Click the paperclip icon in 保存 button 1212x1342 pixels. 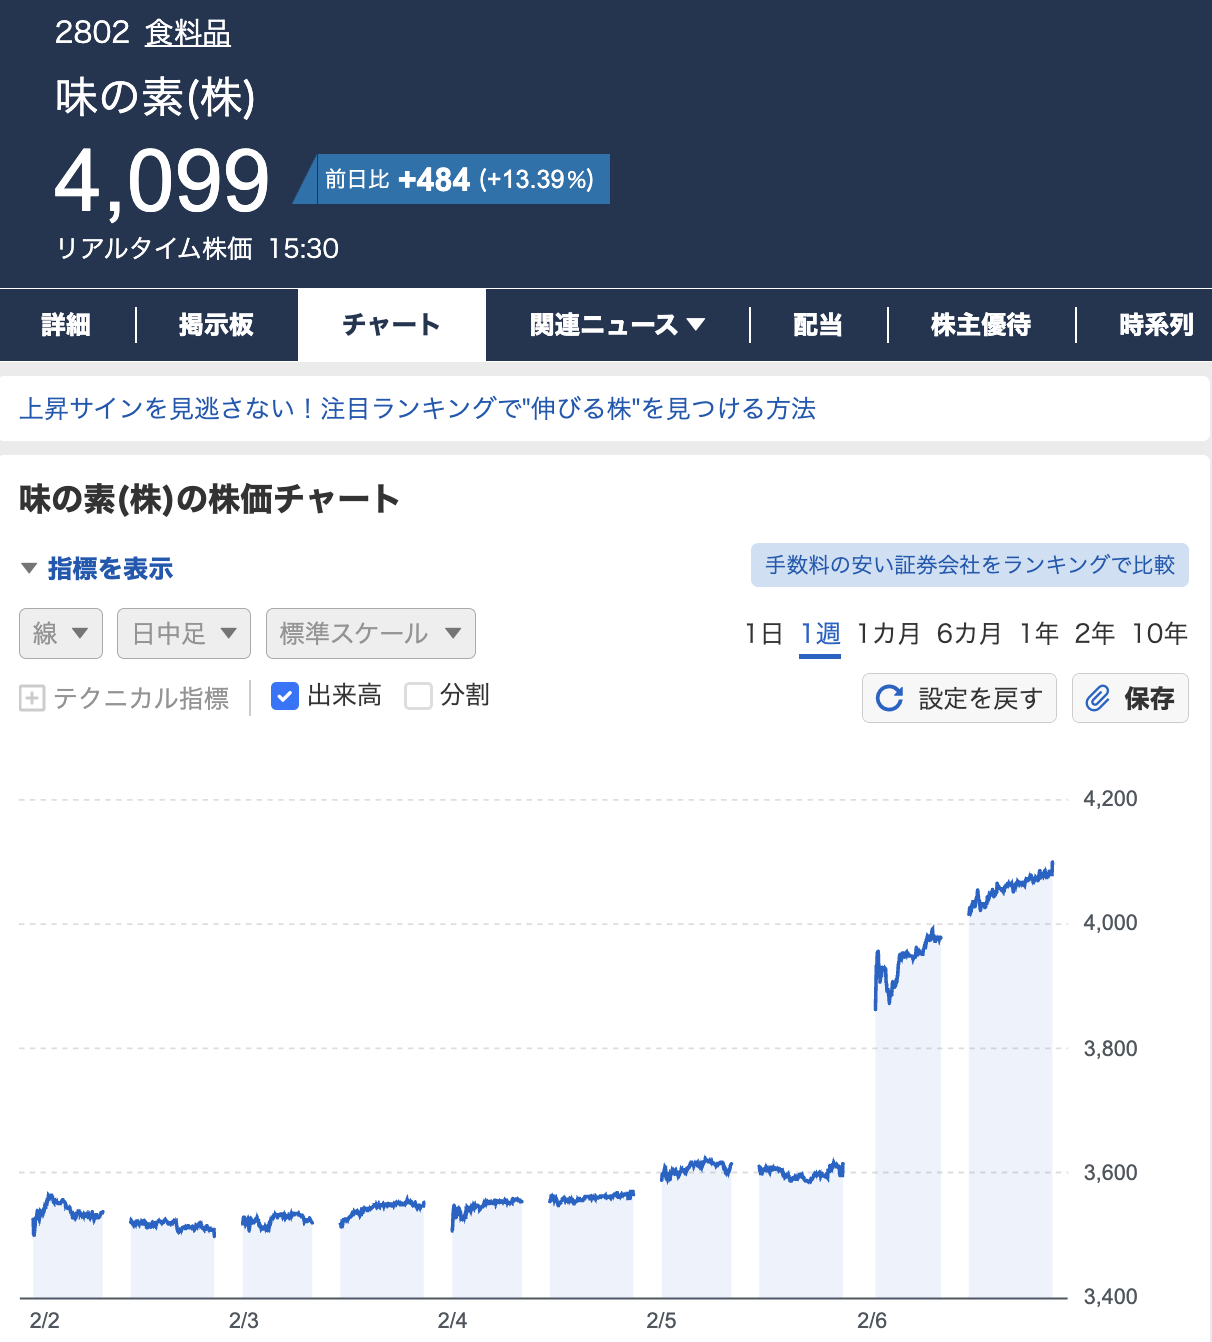[x=1098, y=698]
